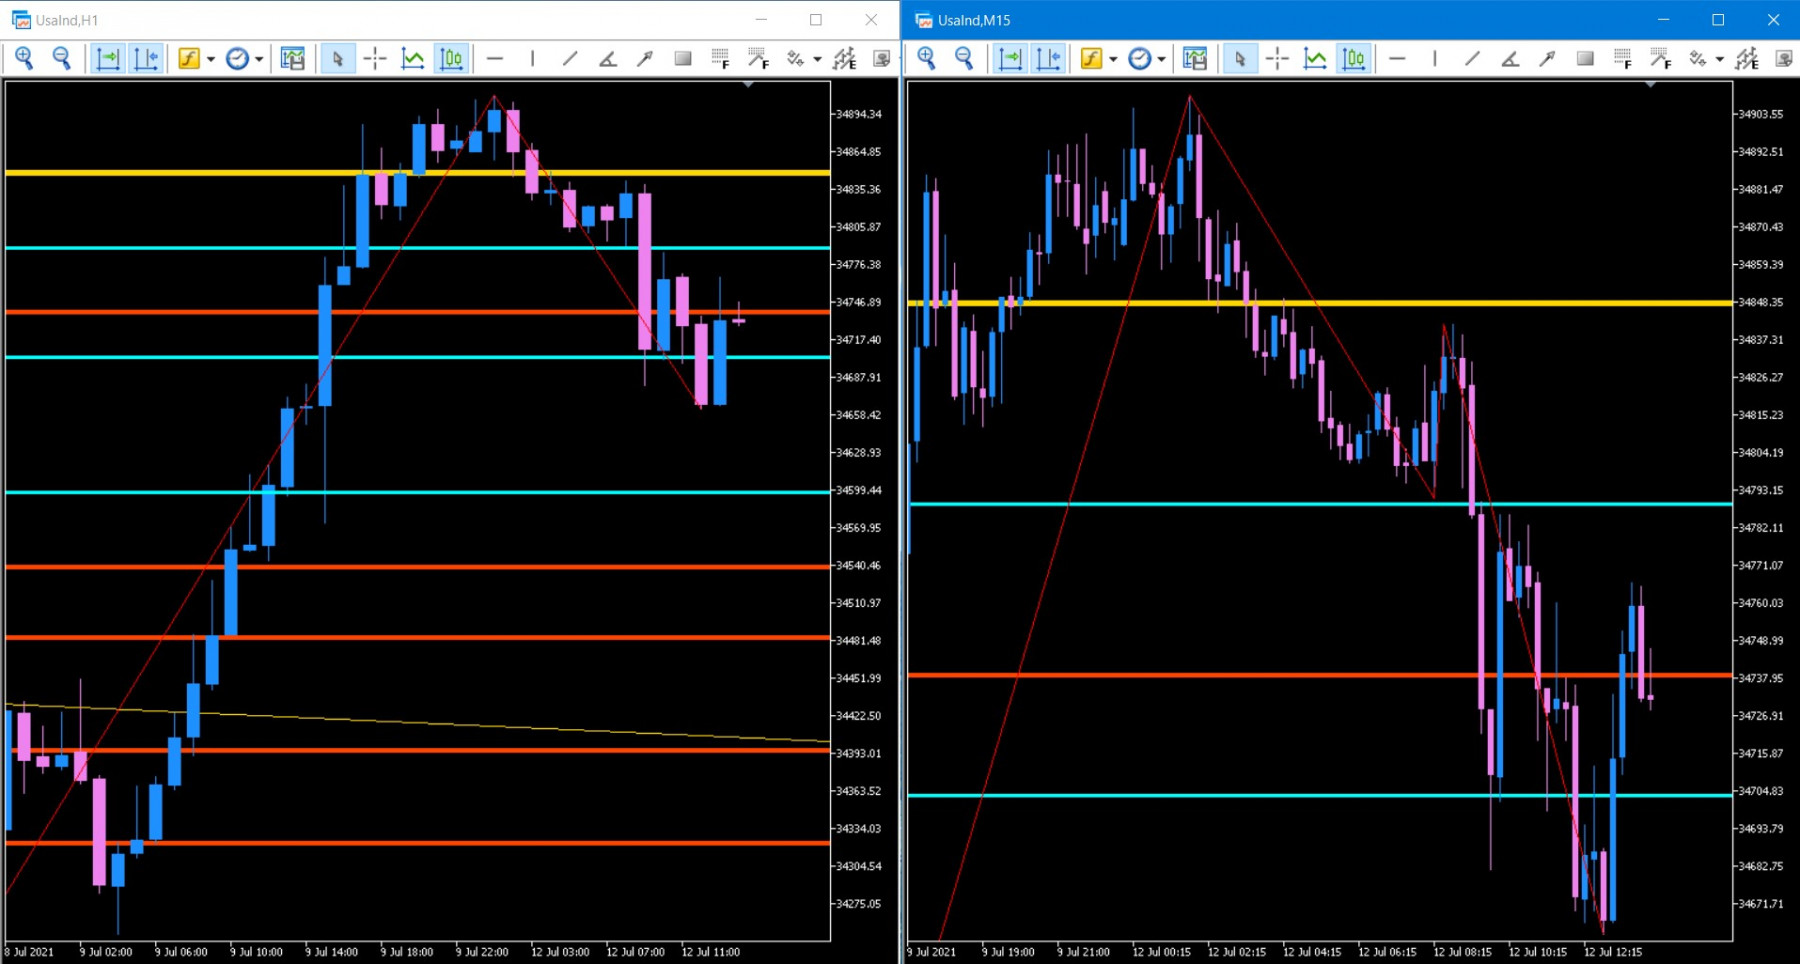Pick trendline tool in M15 toolbar

click(1472, 59)
